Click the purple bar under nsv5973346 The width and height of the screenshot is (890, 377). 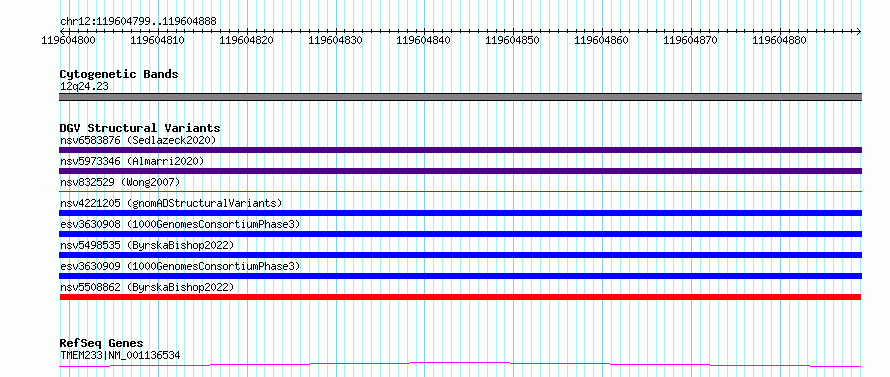(460, 171)
